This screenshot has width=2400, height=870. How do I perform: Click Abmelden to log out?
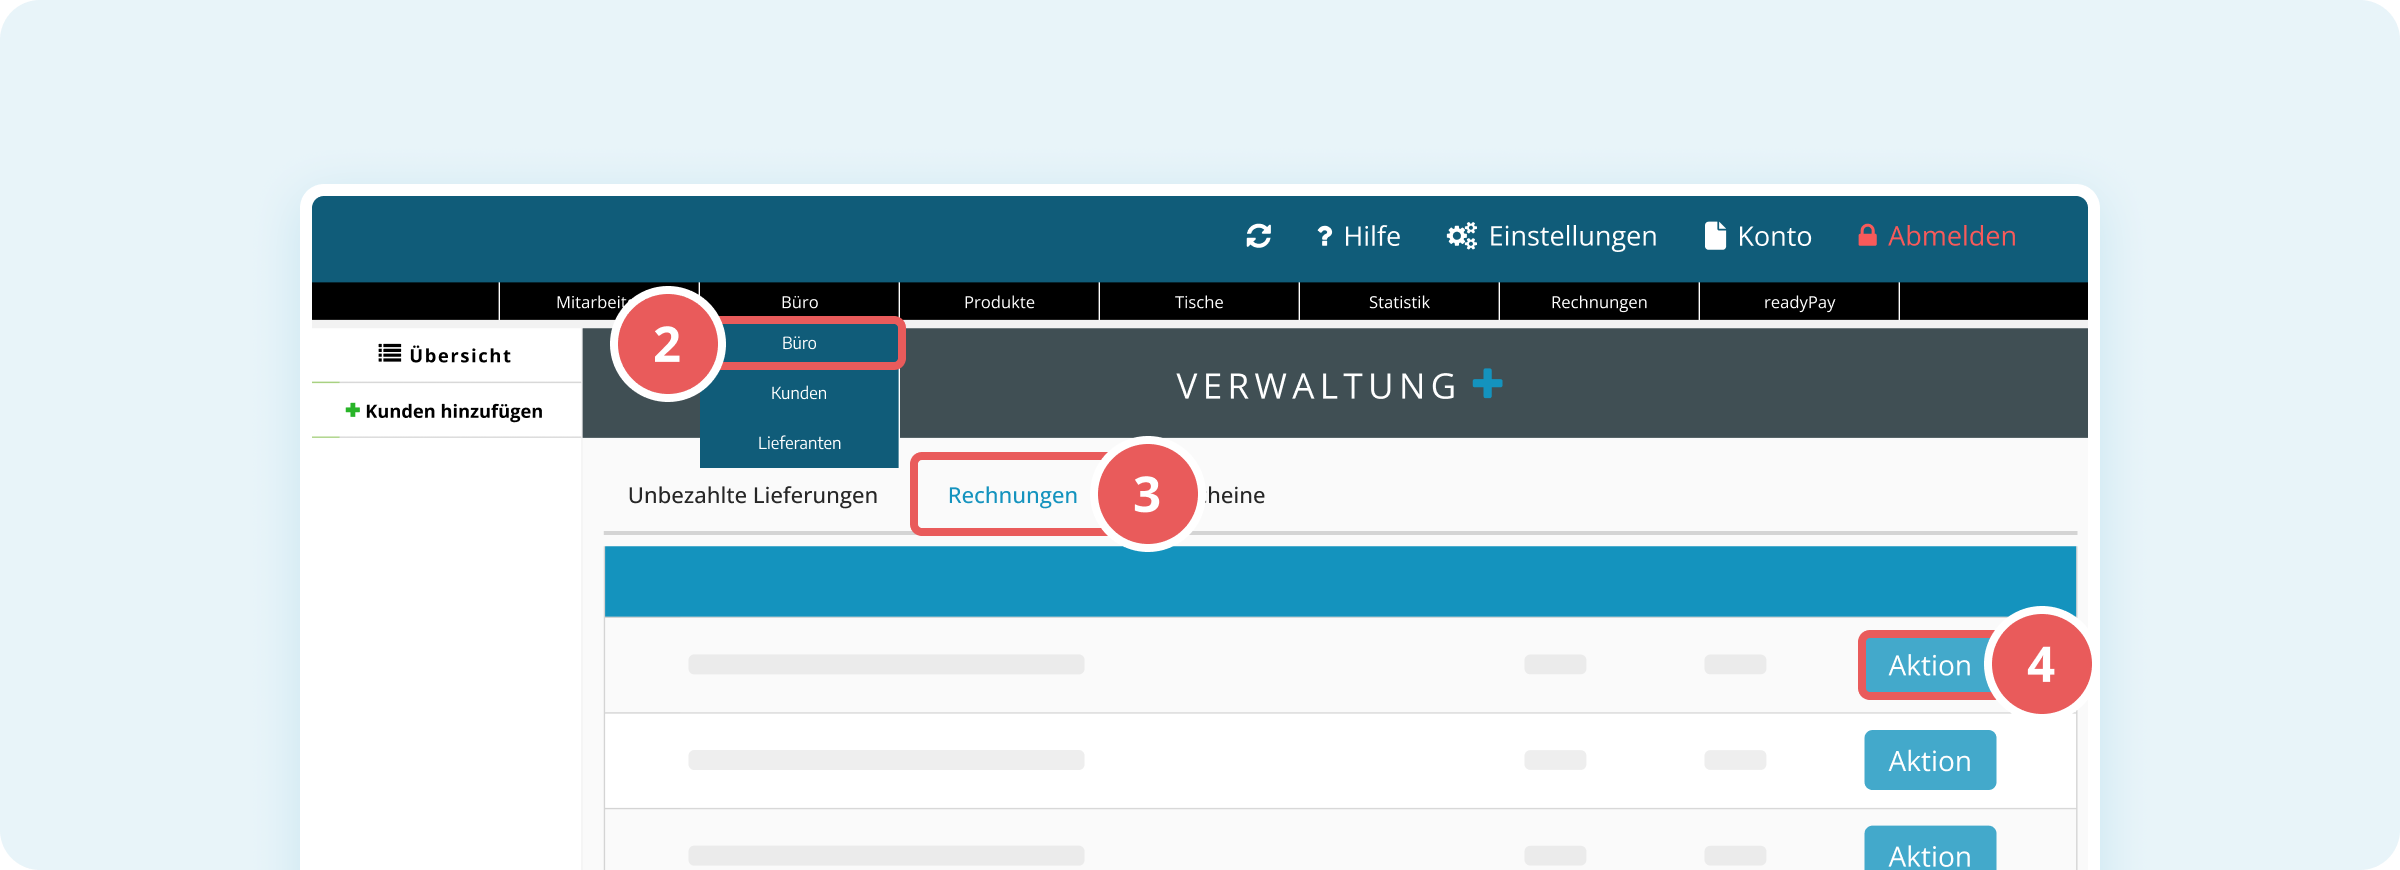(x=1937, y=236)
